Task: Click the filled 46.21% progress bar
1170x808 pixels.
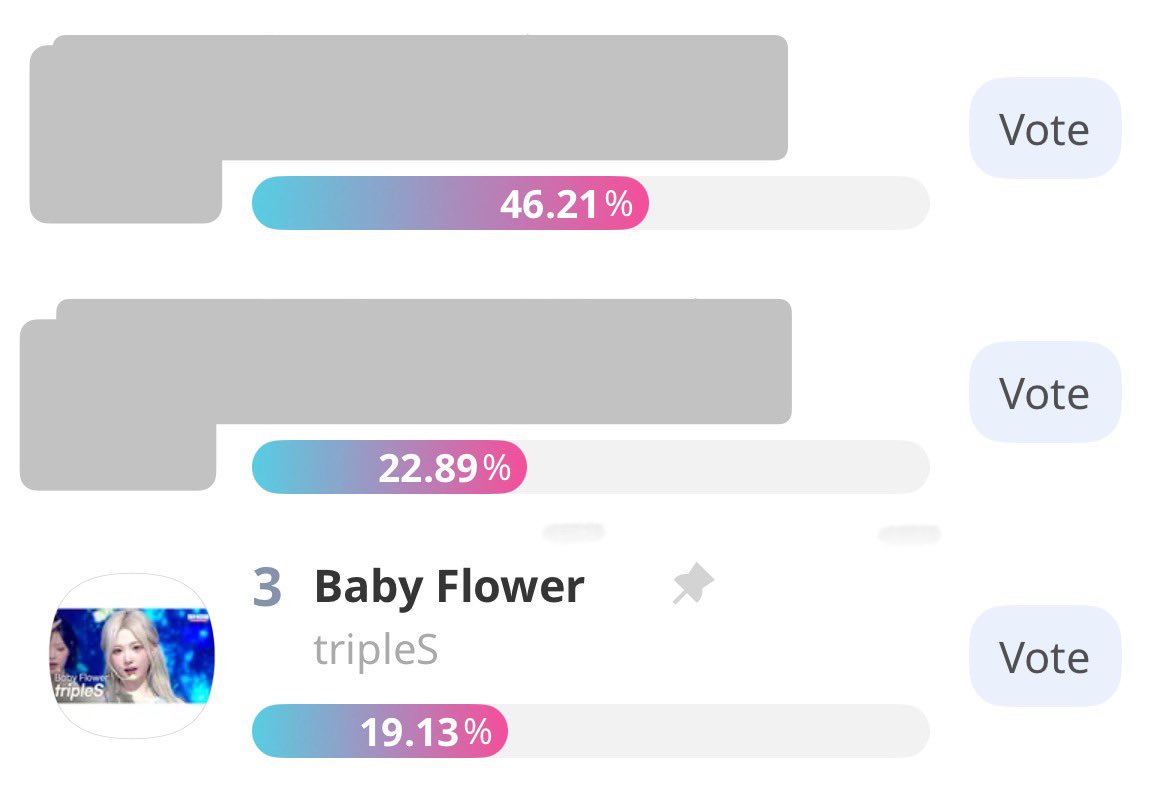Action: click(x=451, y=203)
